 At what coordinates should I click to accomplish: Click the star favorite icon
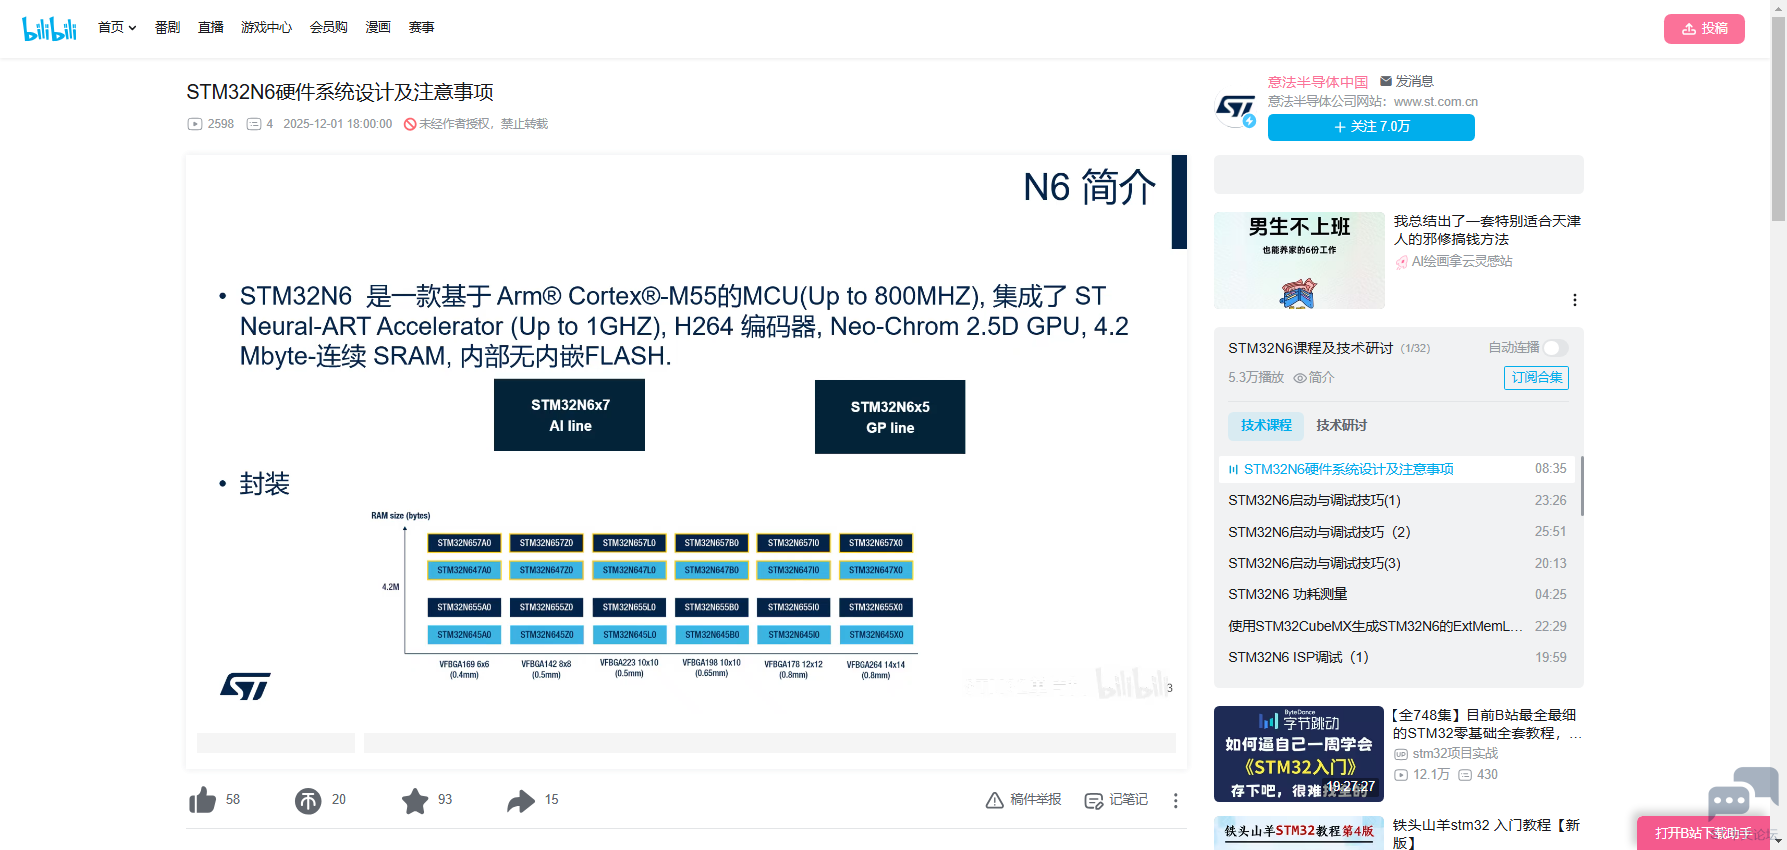click(415, 800)
